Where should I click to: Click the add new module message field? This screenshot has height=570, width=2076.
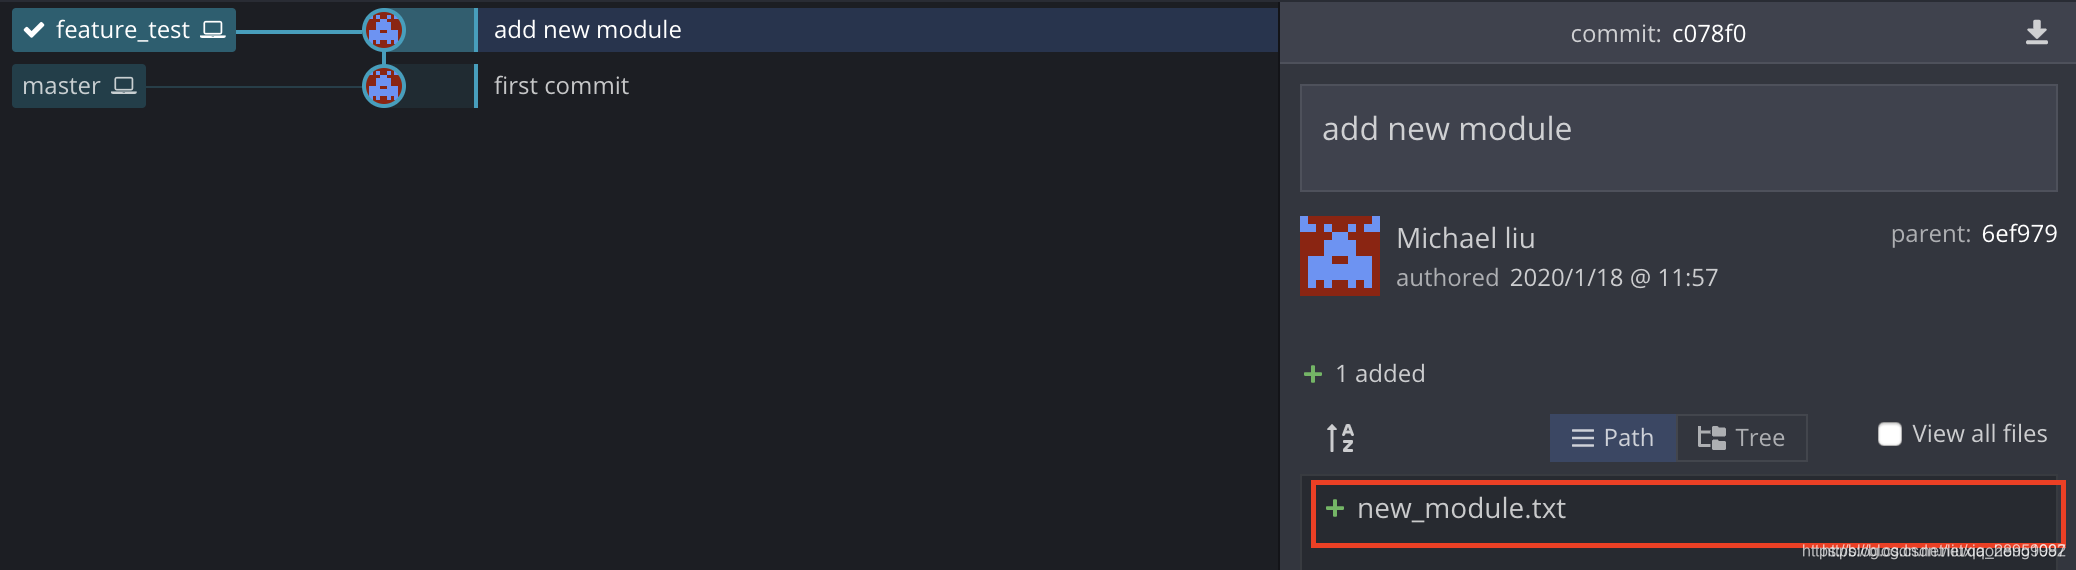tap(1678, 138)
